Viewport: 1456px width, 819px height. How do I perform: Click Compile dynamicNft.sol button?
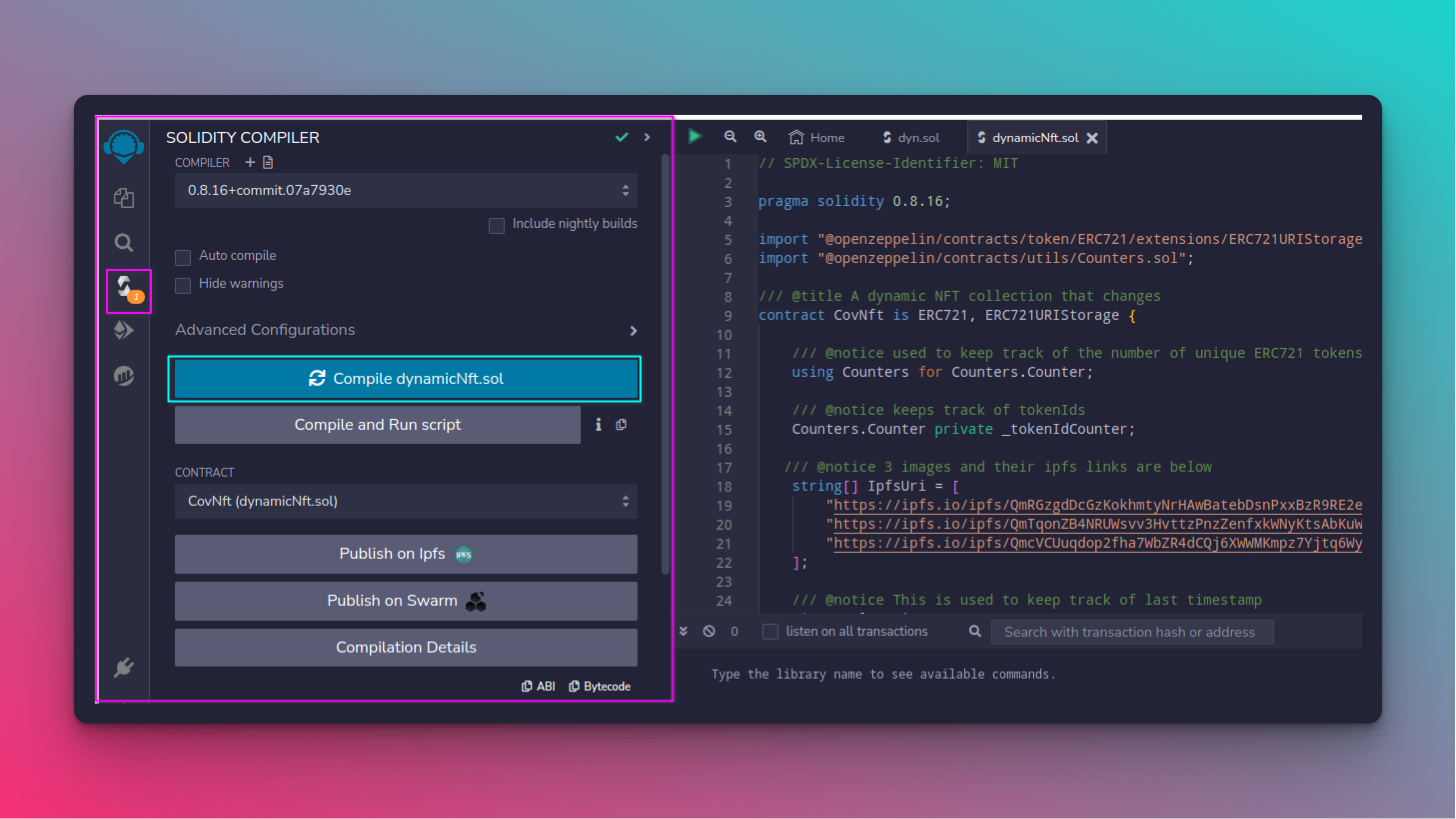(x=406, y=379)
